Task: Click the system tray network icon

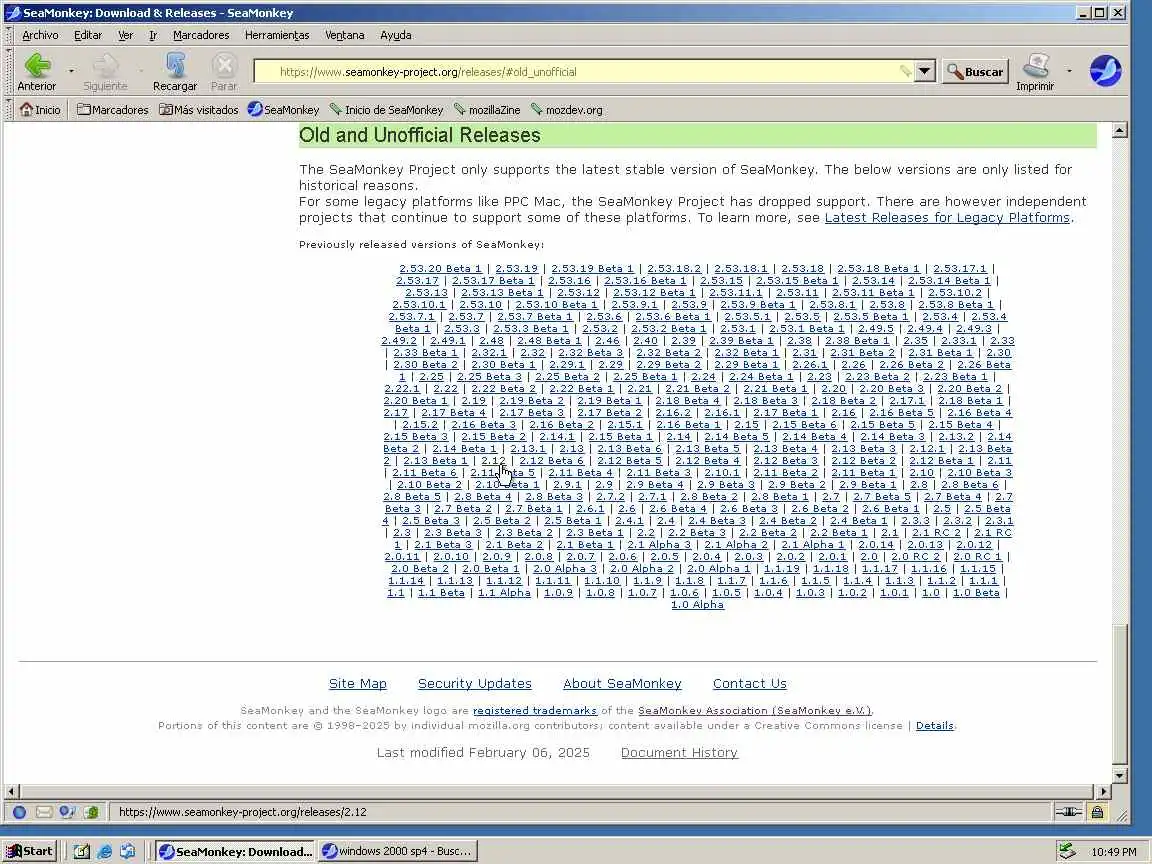Action: (1066, 852)
